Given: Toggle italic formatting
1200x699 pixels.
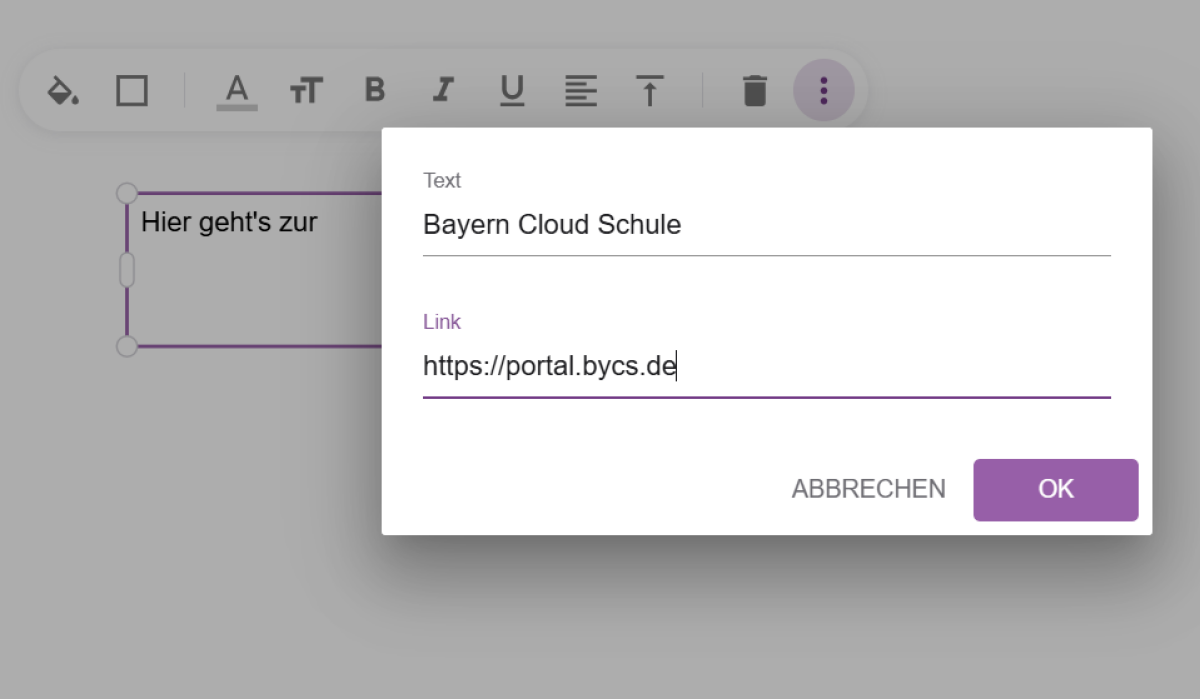Looking at the screenshot, I should [443, 91].
